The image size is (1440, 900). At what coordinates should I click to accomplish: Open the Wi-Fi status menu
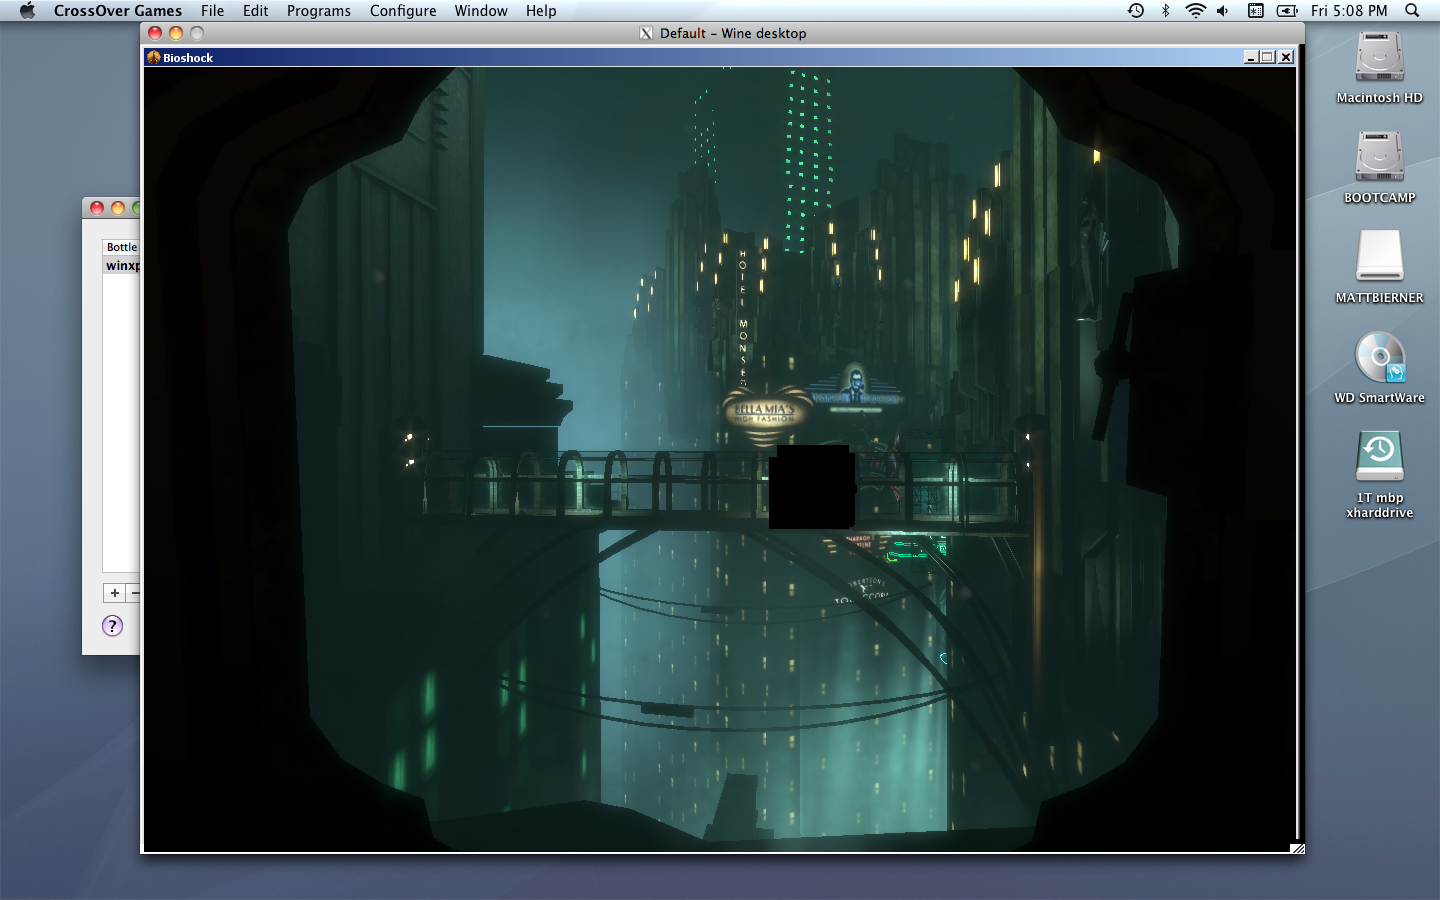(x=1195, y=11)
